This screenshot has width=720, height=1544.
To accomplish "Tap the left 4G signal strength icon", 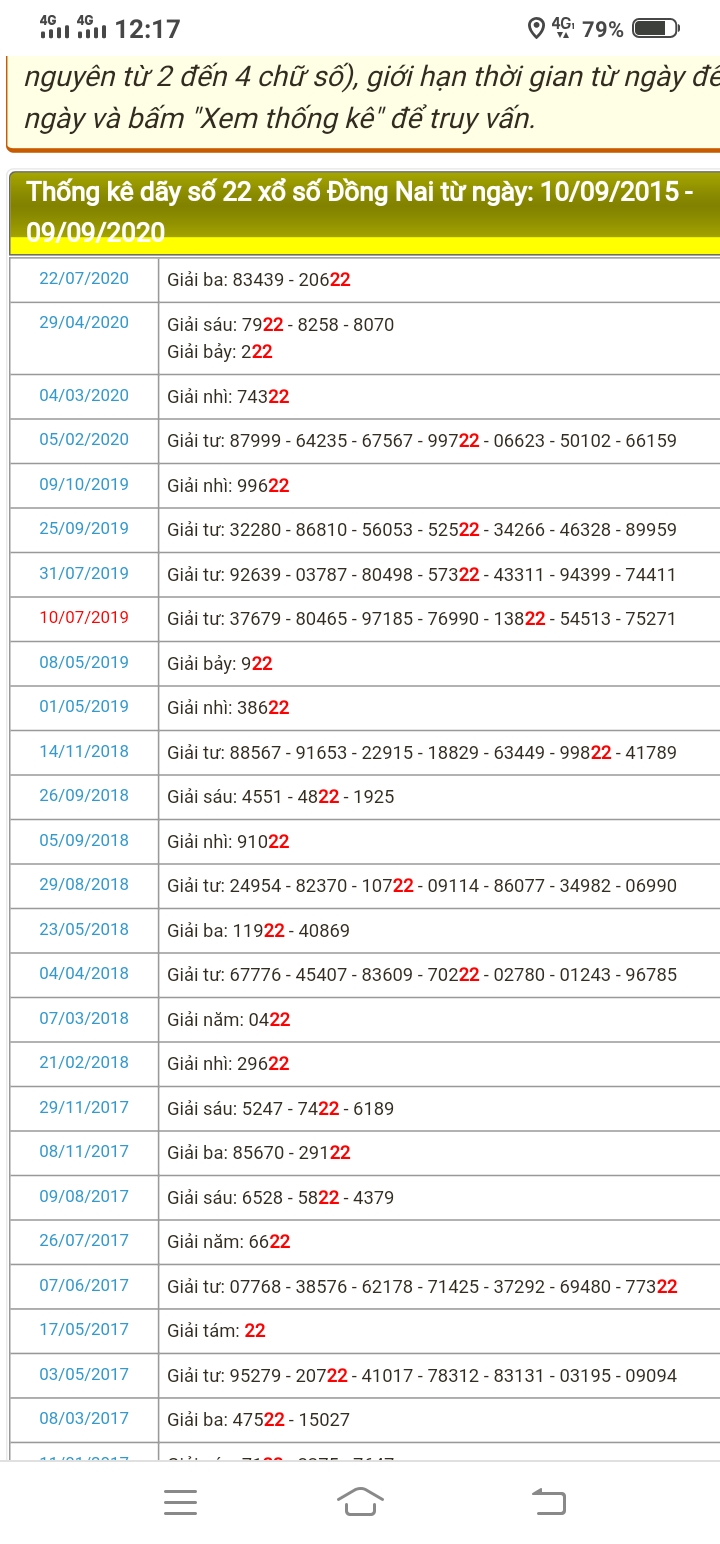I will 55,27.
